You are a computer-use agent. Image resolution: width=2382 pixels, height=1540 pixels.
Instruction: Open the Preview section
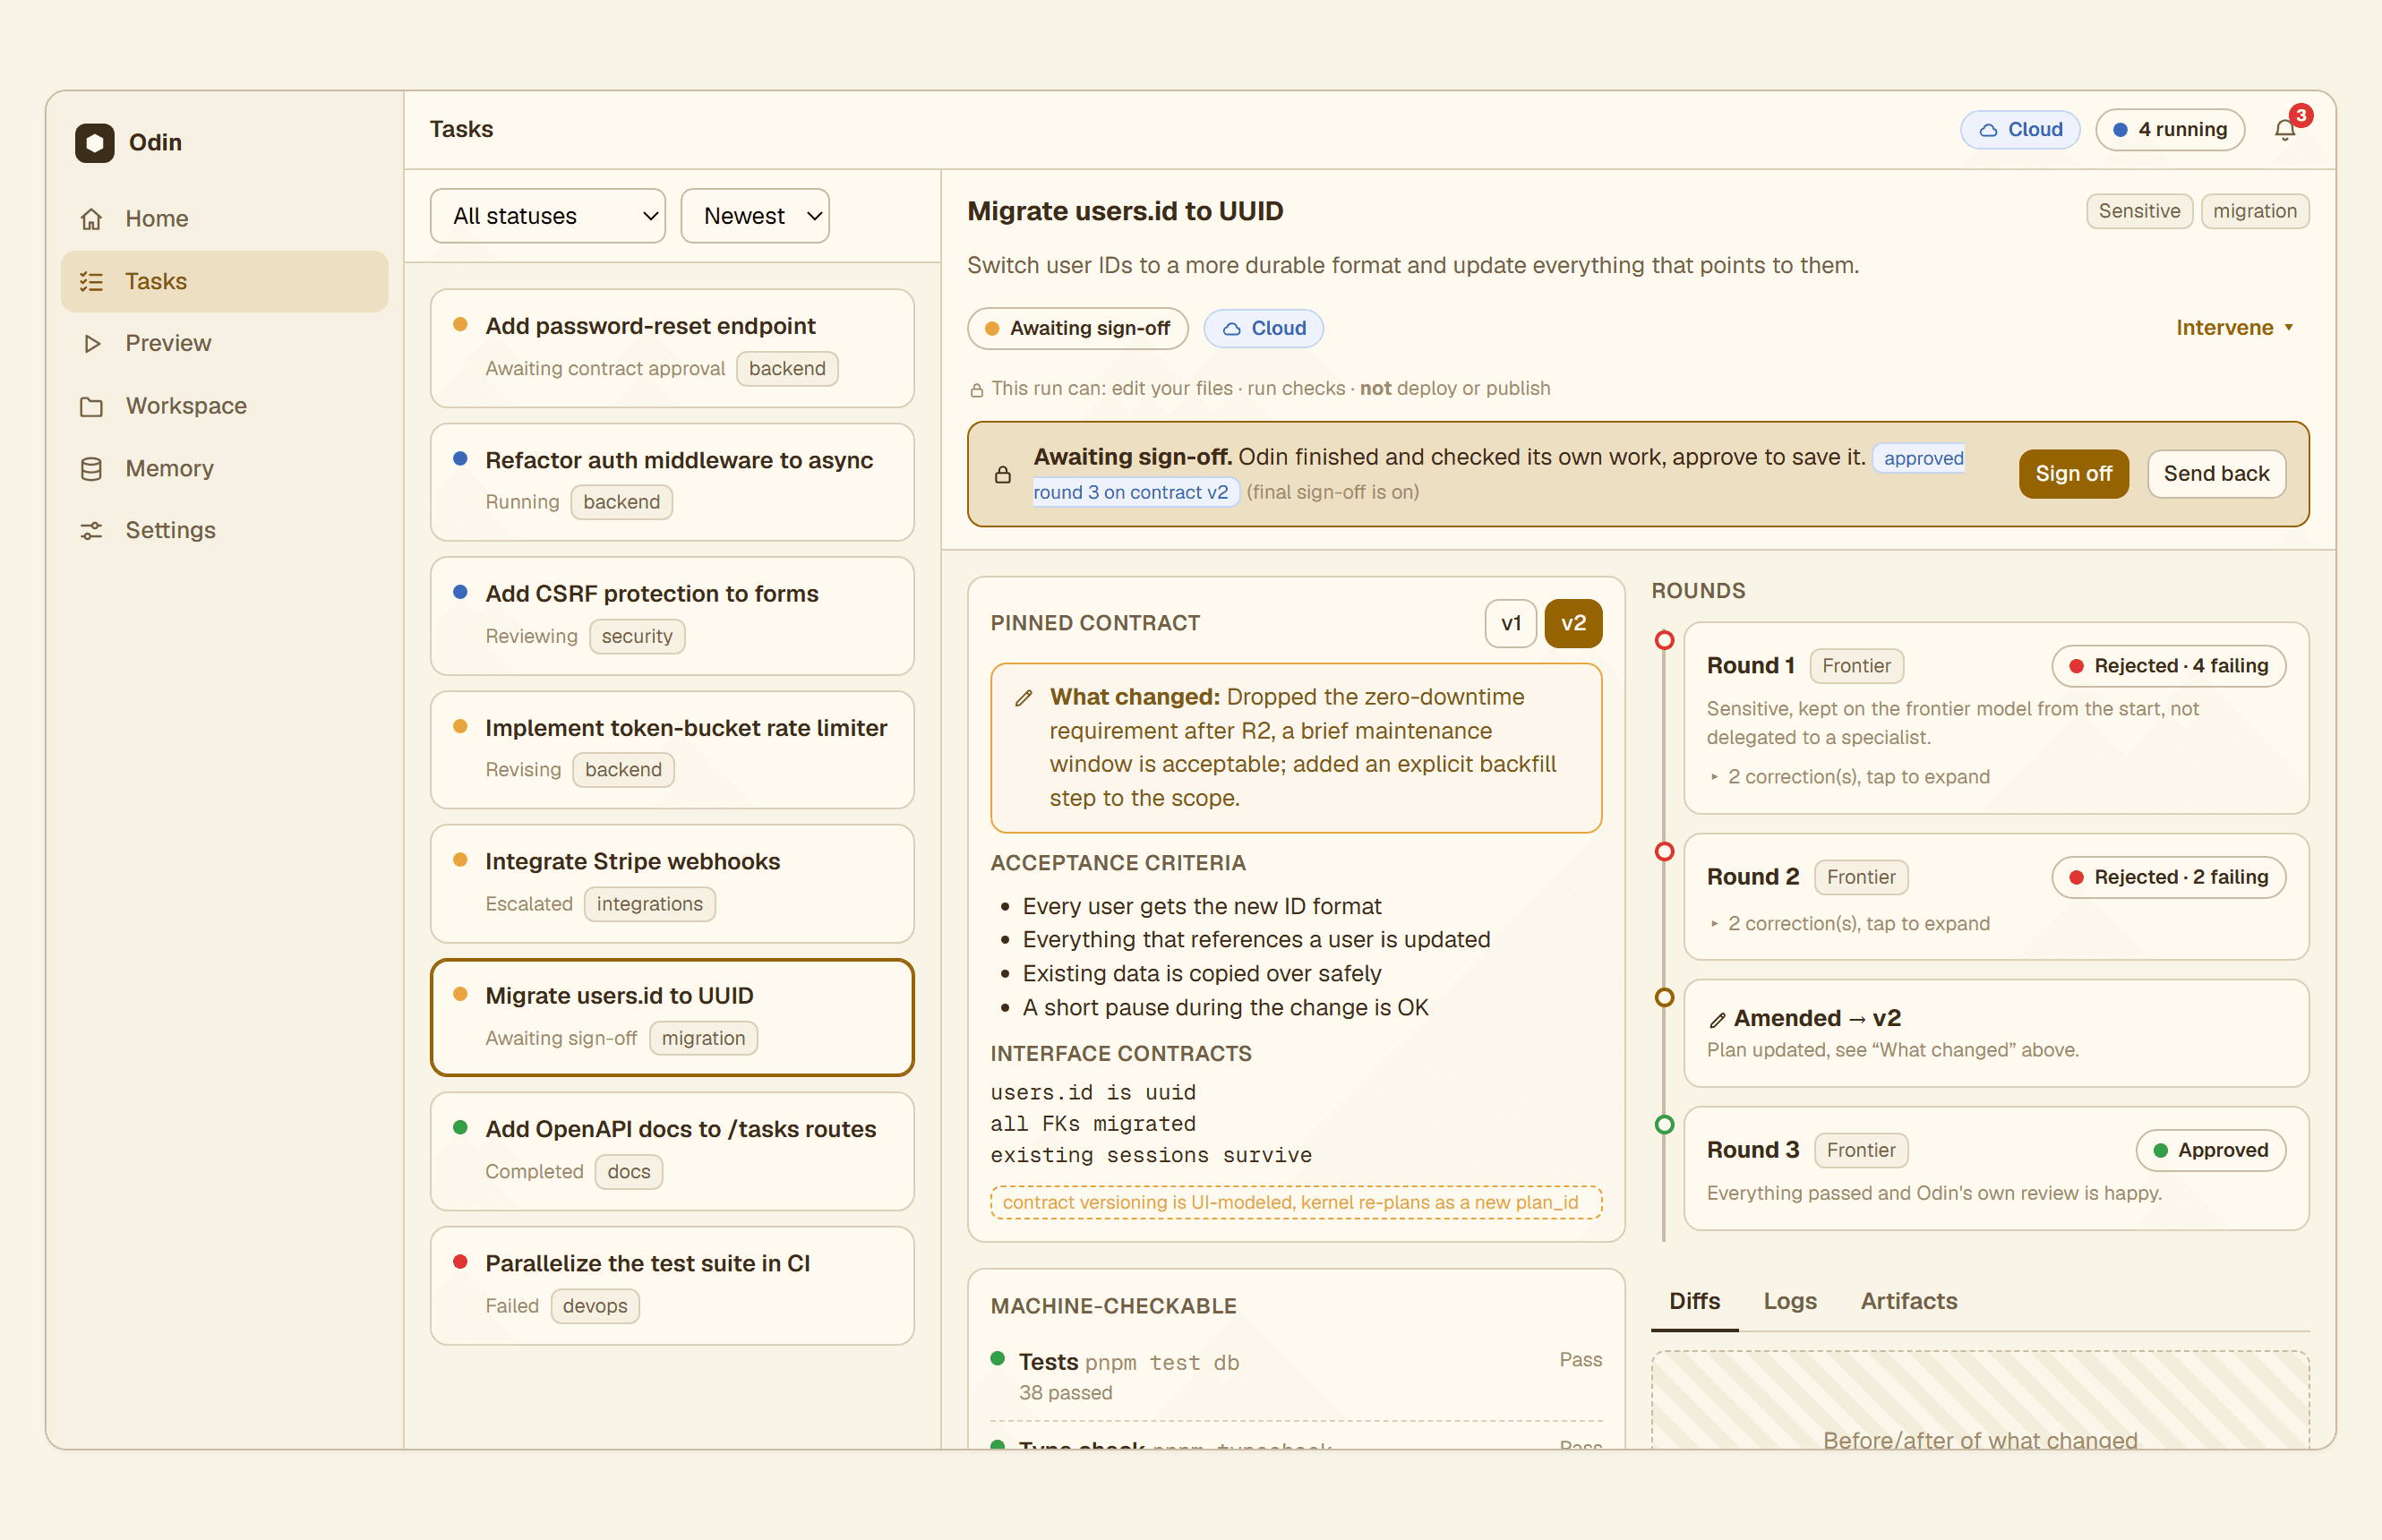(224, 343)
